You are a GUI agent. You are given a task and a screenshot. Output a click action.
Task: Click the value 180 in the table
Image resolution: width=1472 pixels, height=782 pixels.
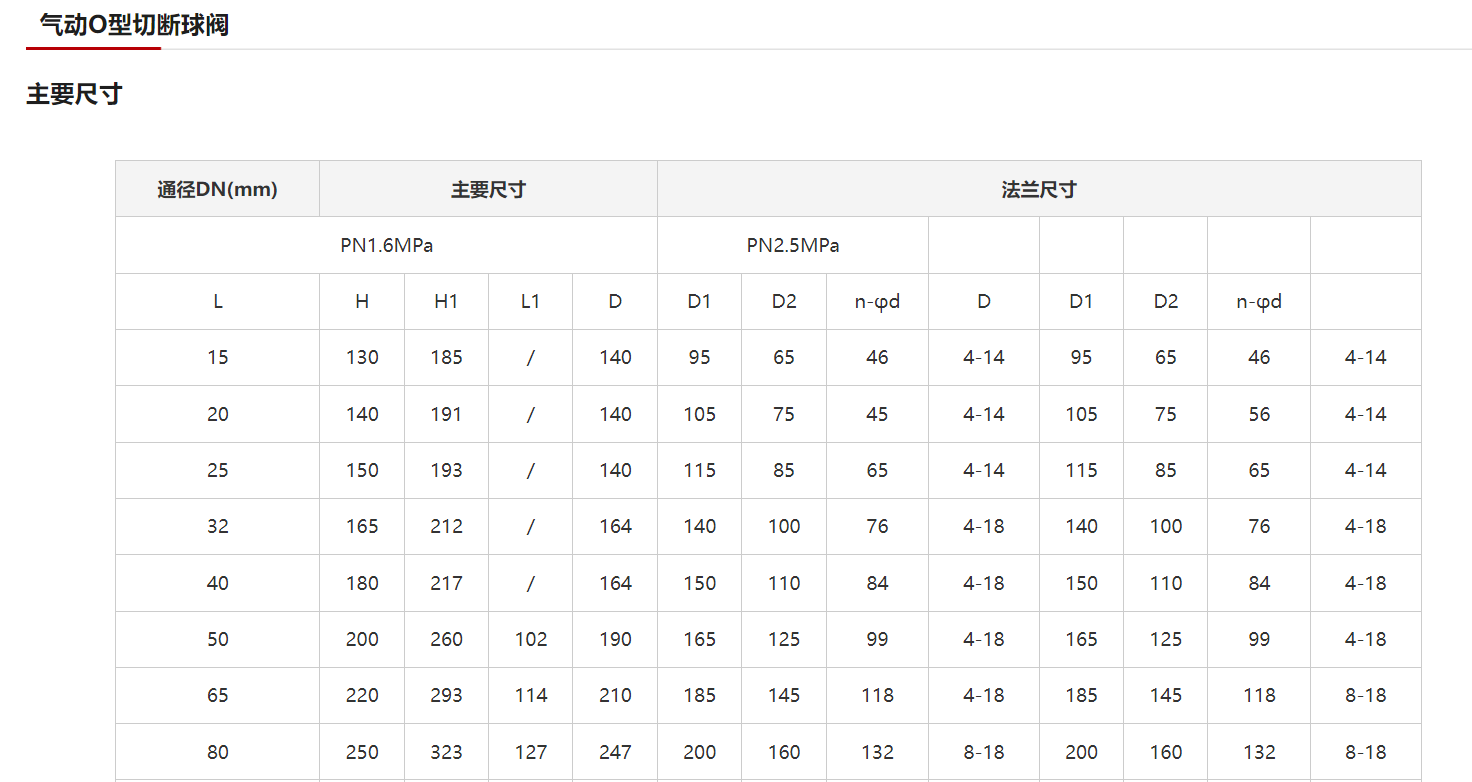coord(362,583)
